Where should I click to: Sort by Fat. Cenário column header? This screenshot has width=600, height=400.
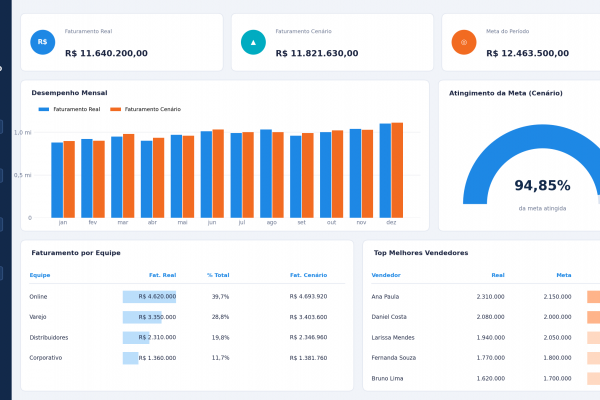(308, 275)
